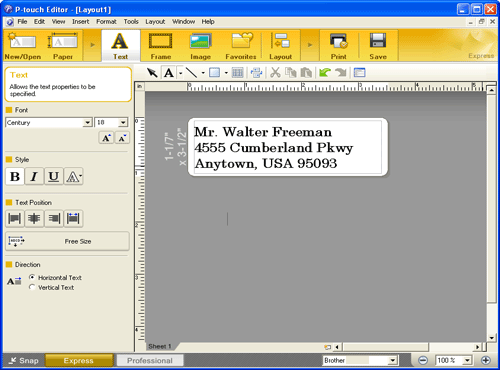Select the arrow pointer tool
Screen dimensions: 500x370
tap(152, 72)
